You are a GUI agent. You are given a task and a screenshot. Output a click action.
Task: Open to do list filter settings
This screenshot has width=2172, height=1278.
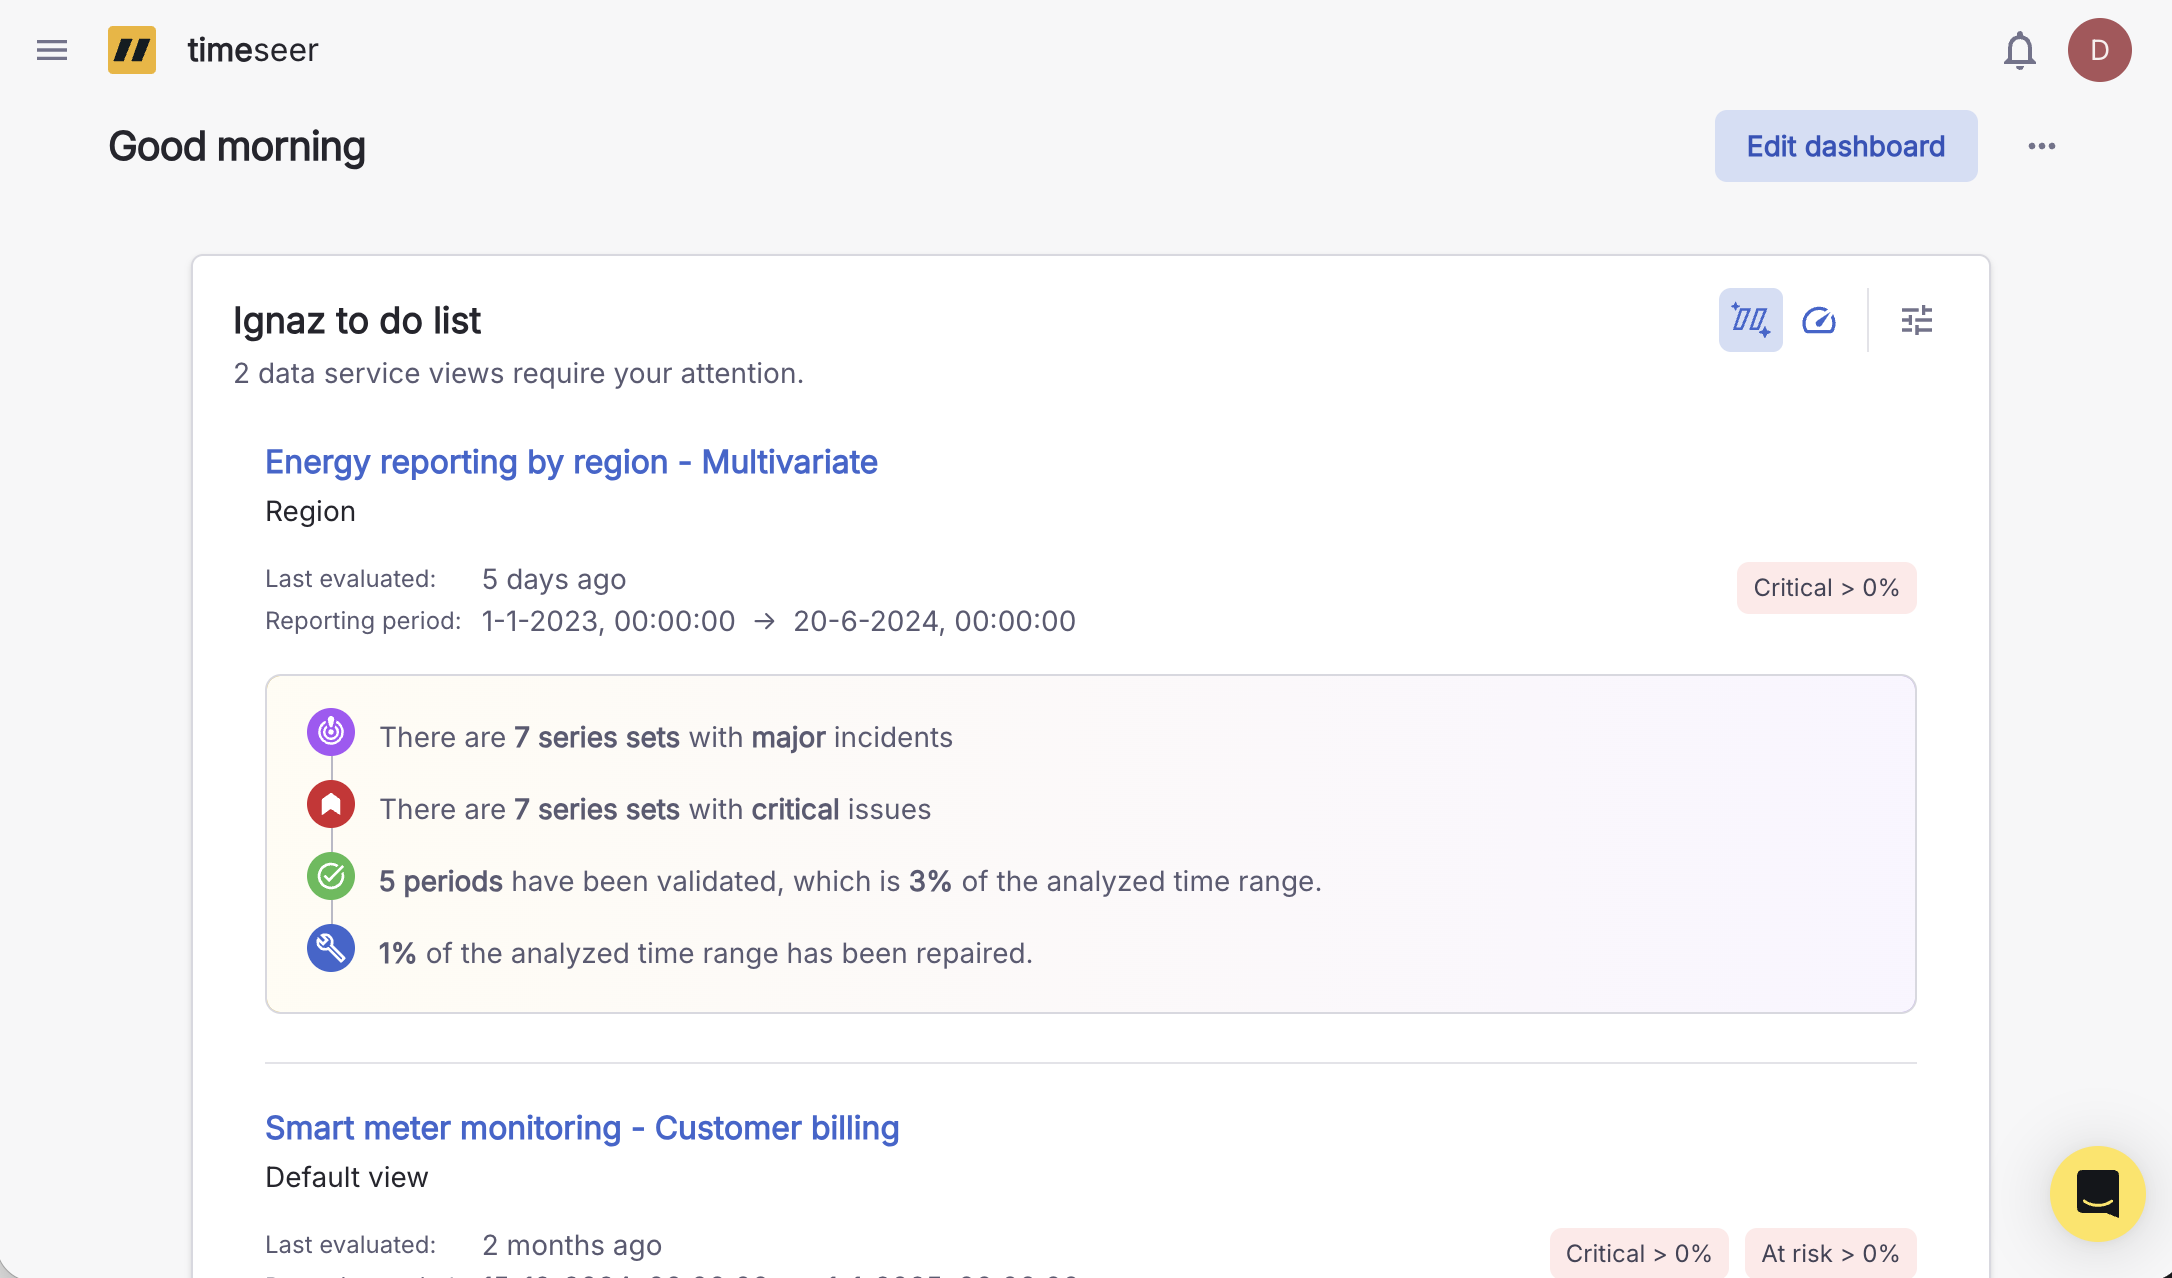point(1916,320)
